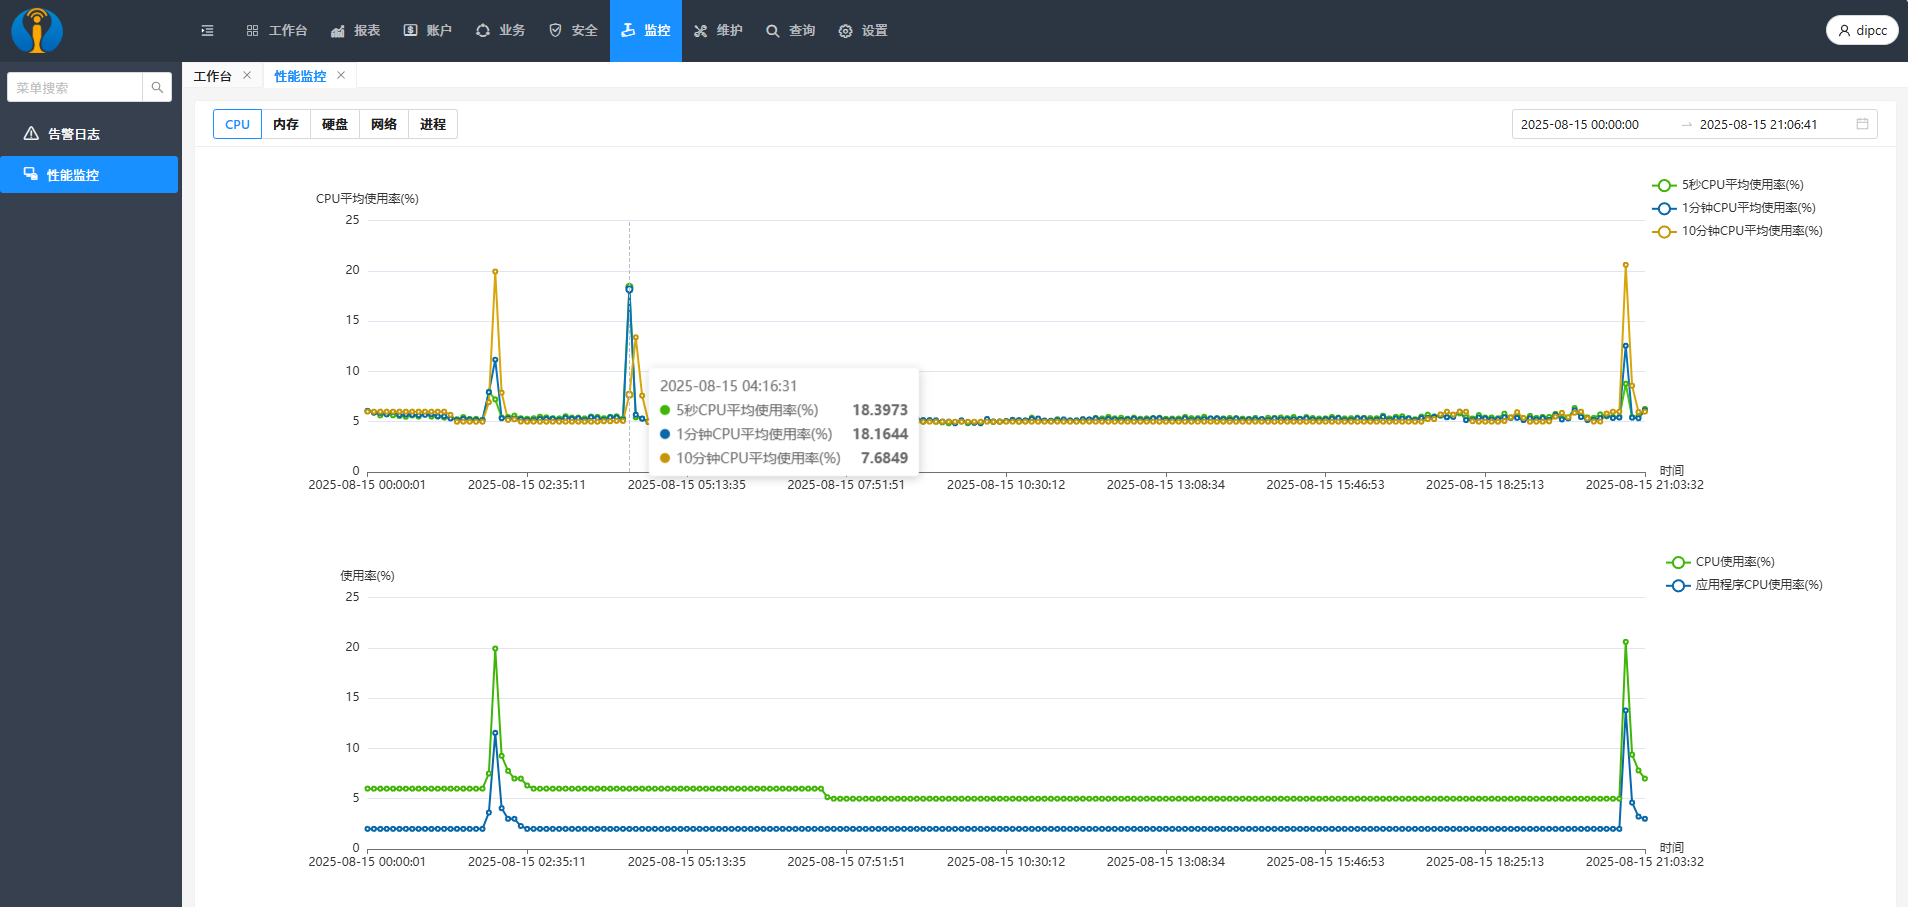Click the calendar icon in date range picker

pos(1862,124)
